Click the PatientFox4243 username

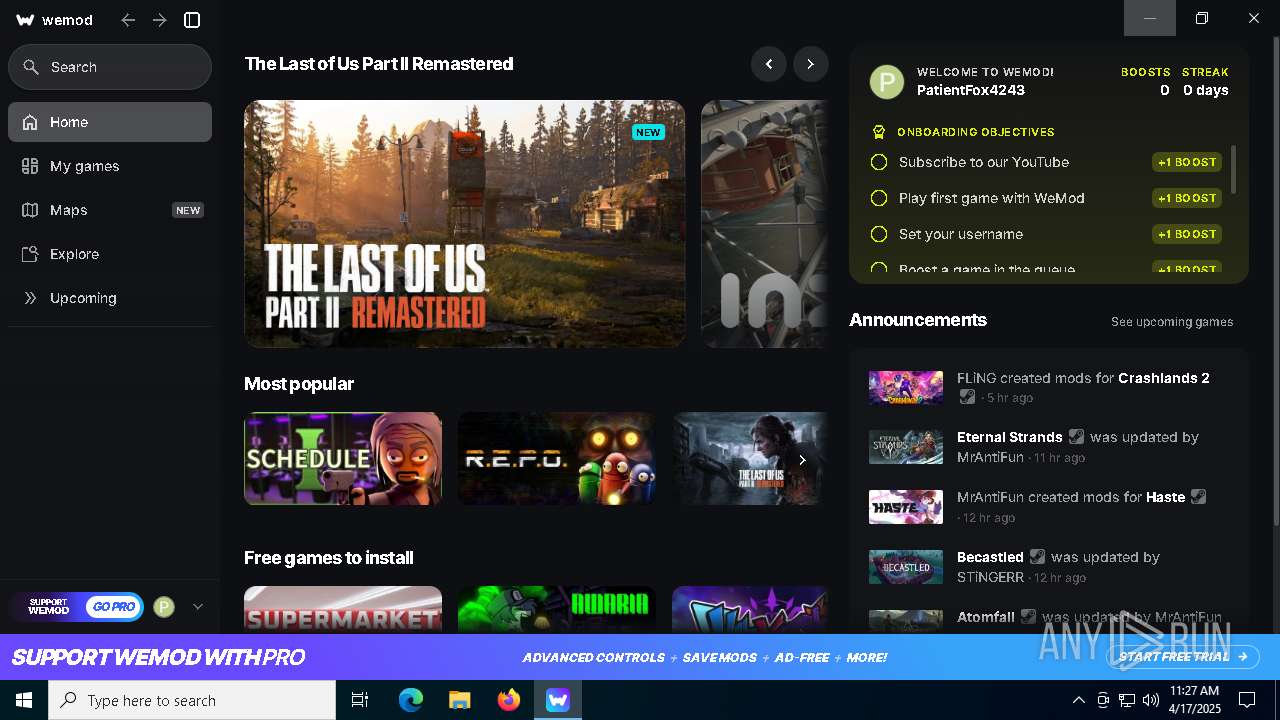click(971, 90)
